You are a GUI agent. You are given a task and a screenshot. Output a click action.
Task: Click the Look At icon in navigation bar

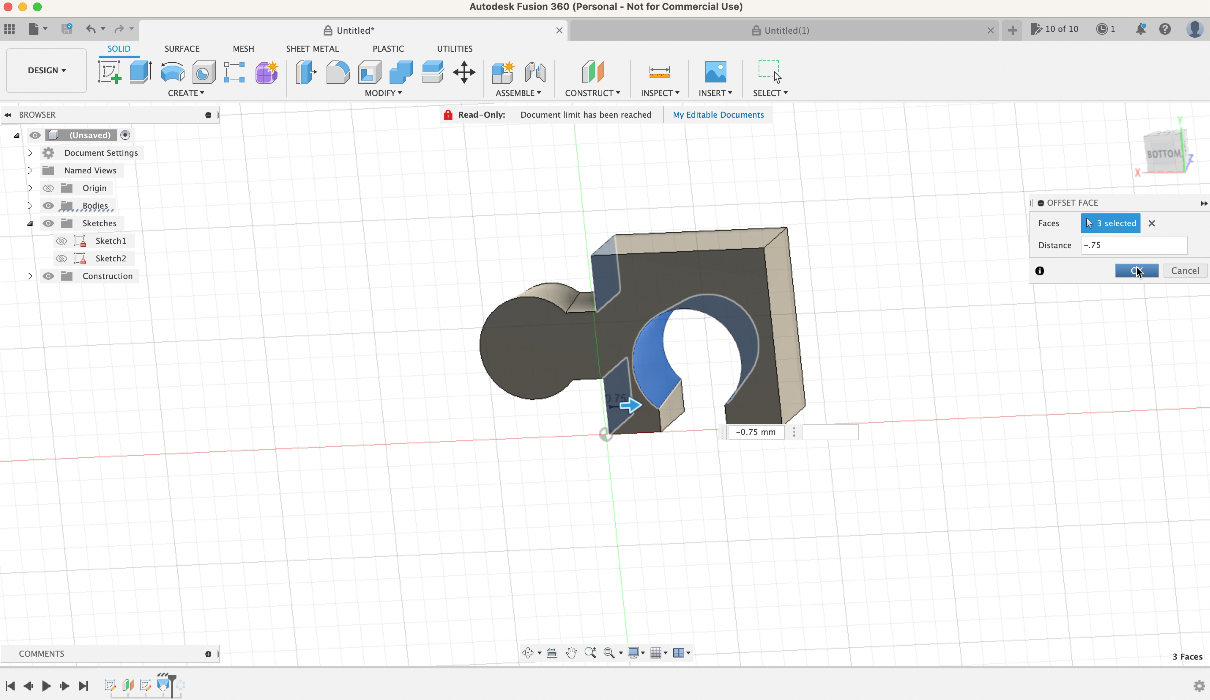[x=551, y=653]
